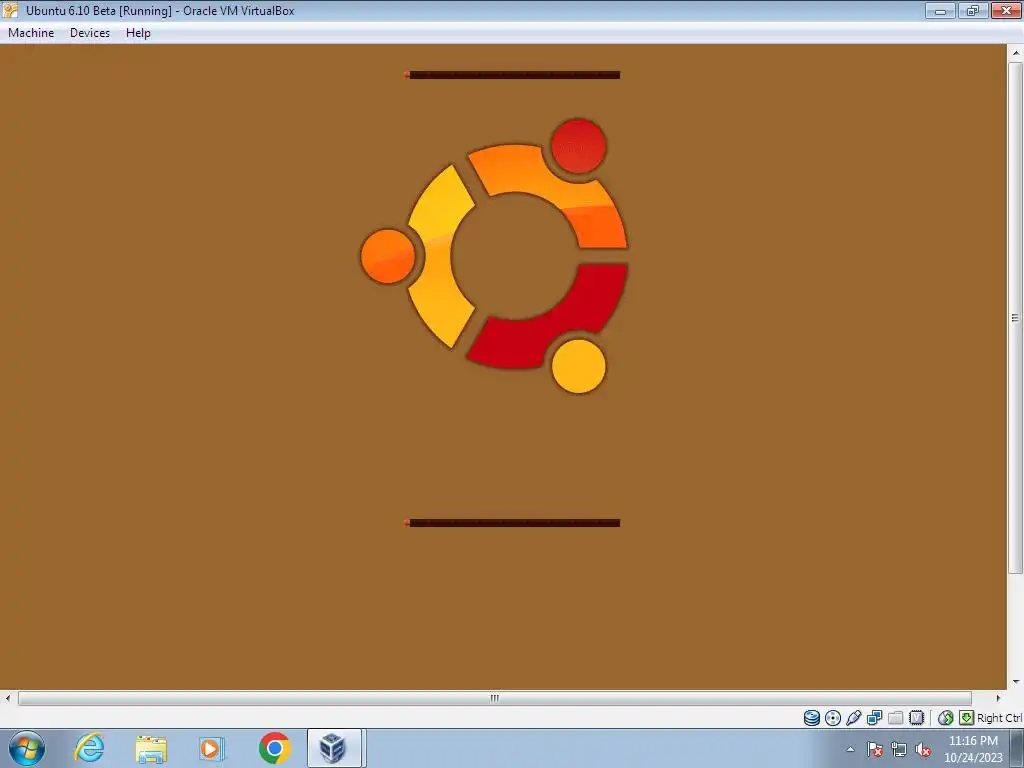Click the vertical scrollbar thumb
This screenshot has width=1024, height=768.
1016,318
